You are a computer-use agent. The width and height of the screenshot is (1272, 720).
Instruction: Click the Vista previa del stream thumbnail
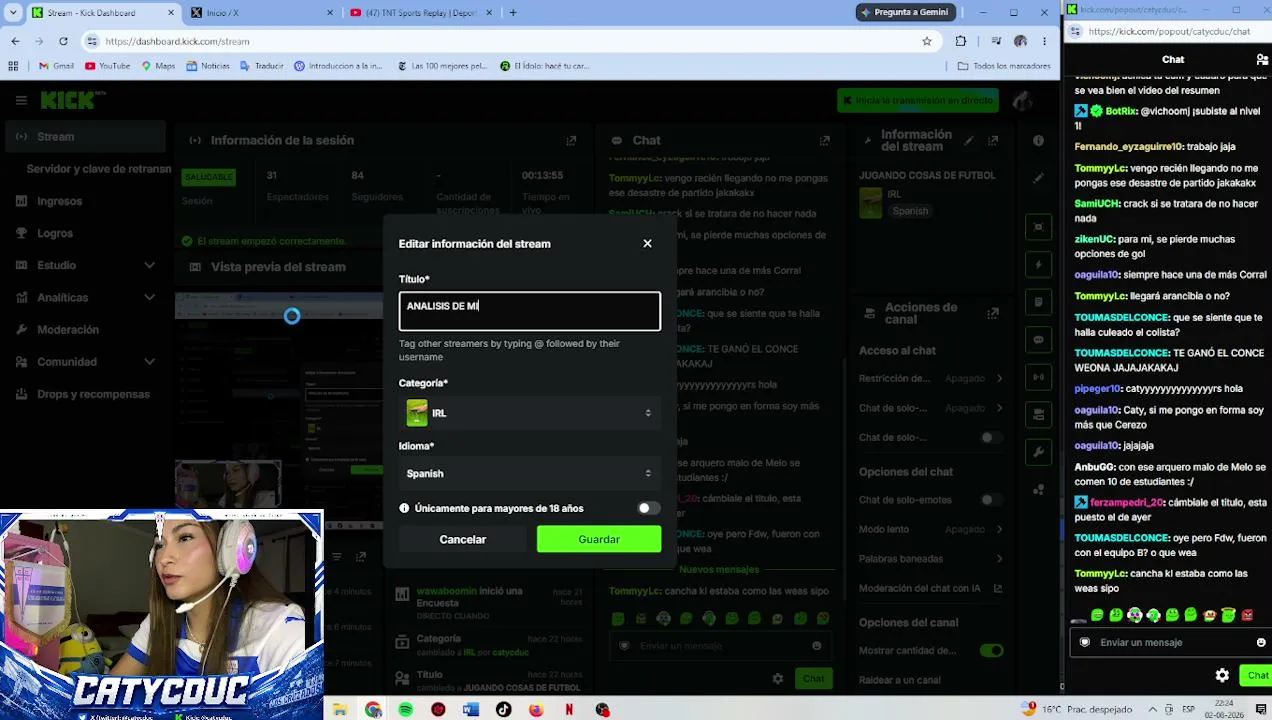(279, 400)
